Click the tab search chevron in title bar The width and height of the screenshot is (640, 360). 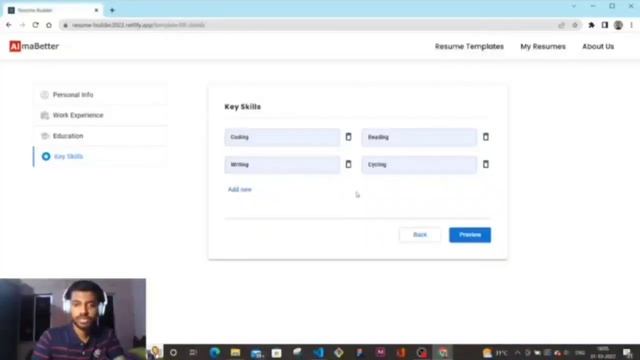pos(574,6)
